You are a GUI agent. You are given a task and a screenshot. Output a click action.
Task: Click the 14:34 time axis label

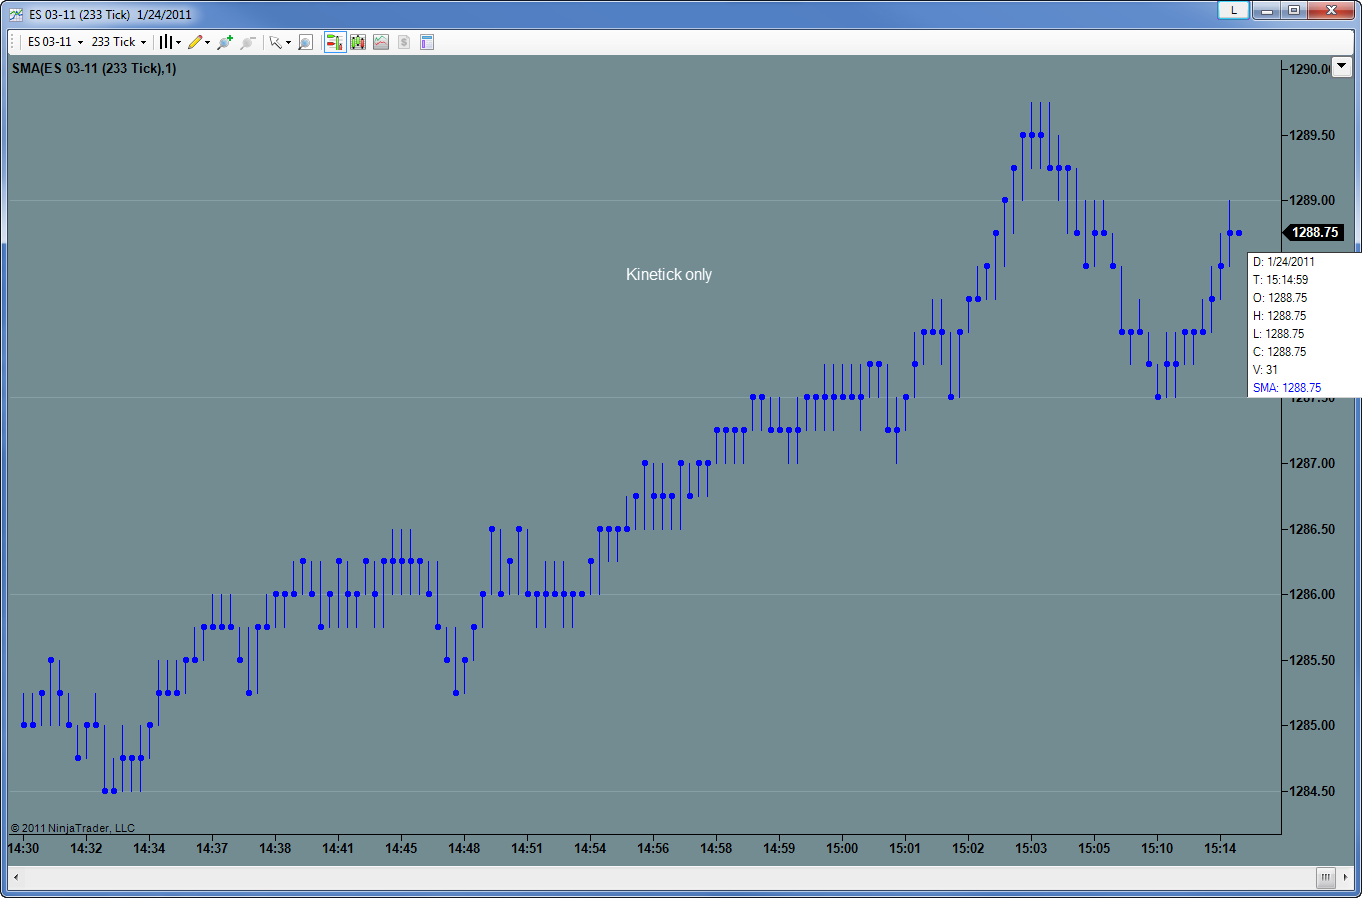click(149, 848)
